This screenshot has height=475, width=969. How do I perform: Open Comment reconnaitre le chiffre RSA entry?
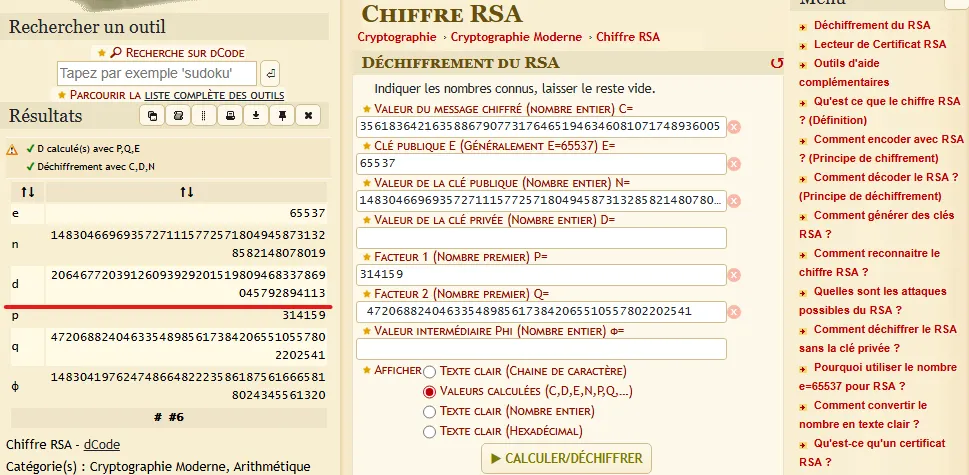(869, 263)
